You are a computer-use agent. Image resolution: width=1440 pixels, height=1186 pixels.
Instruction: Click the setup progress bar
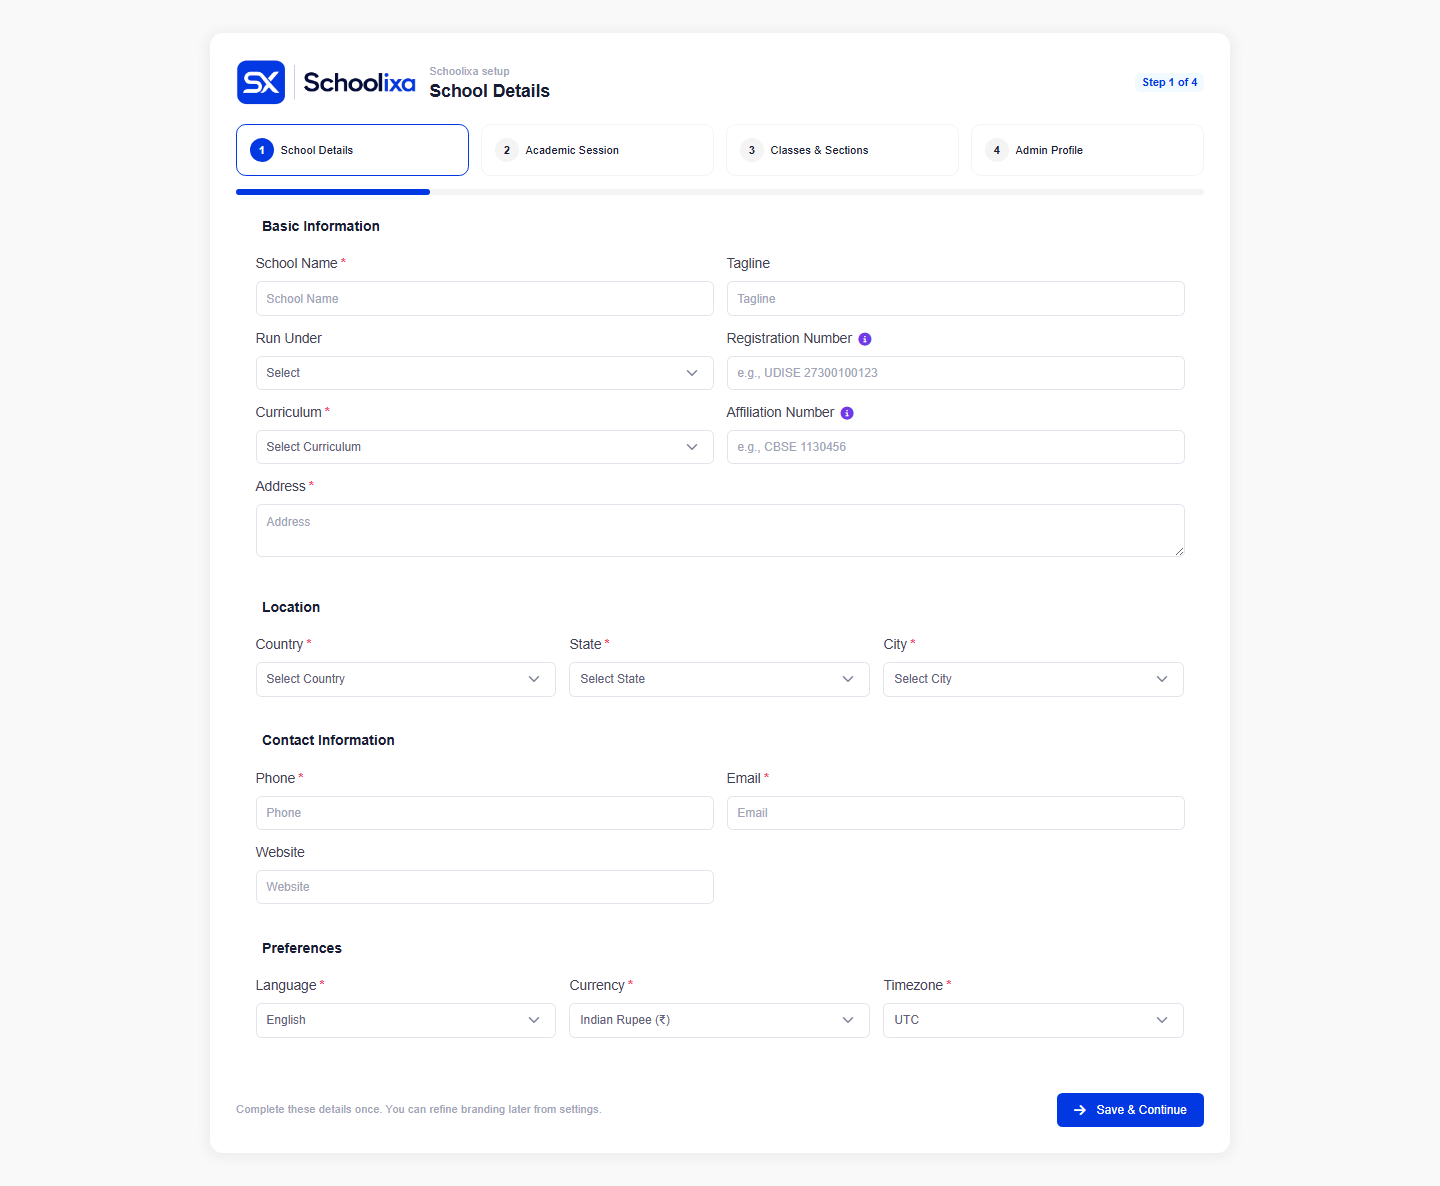(720, 192)
